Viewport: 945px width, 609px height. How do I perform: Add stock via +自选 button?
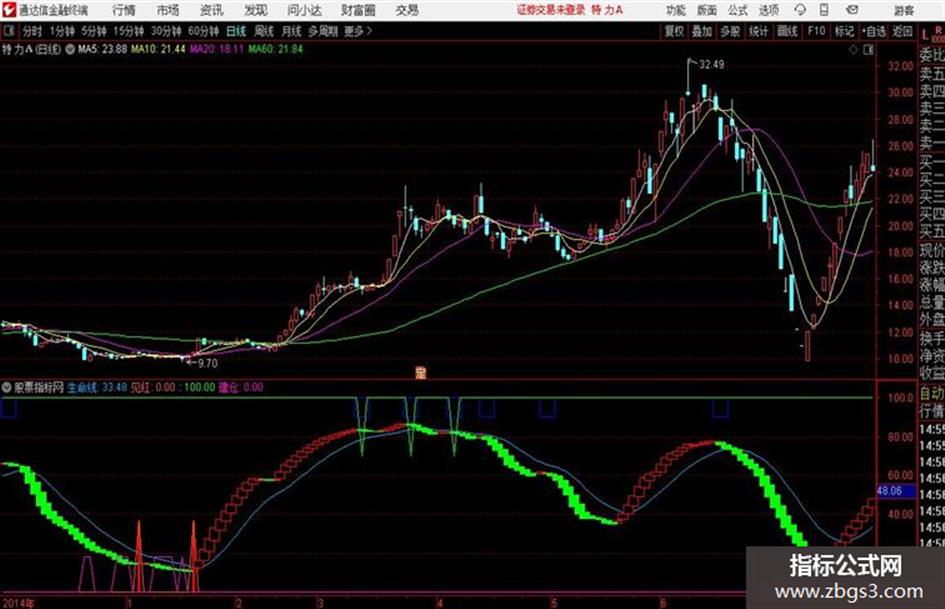coord(873,31)
